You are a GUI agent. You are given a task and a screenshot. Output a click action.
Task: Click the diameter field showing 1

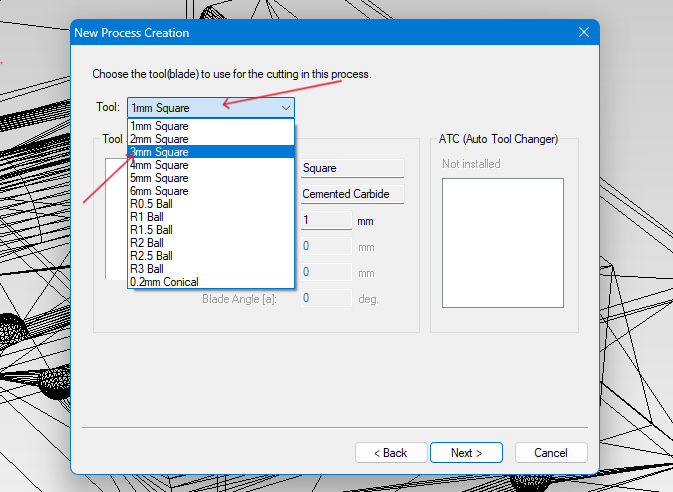click(x=326, y=220)
